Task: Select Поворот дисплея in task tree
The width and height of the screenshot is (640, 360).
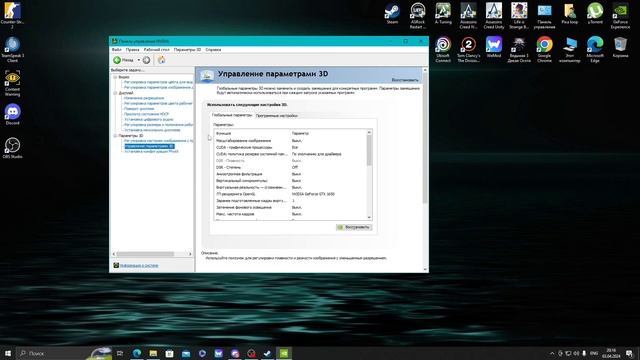Action: click(139, 109)
